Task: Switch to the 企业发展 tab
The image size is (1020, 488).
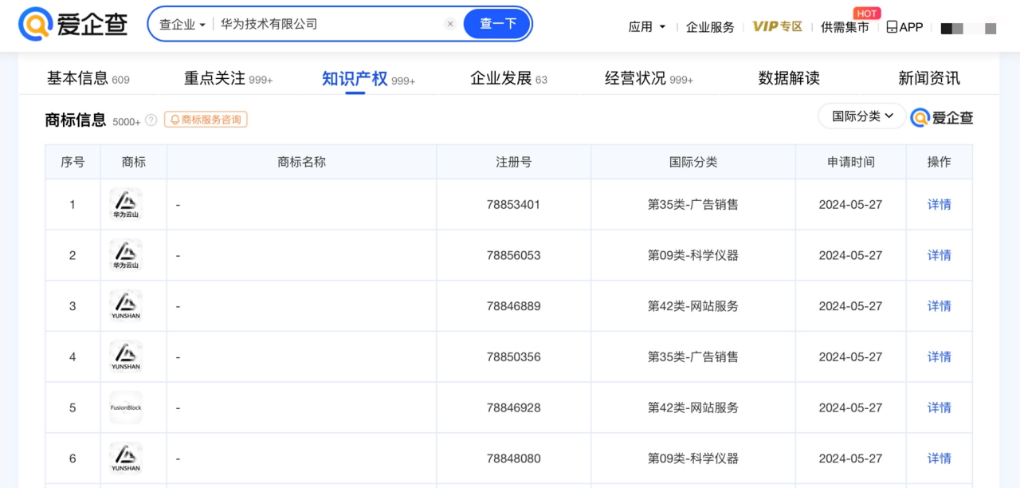Action: click(x=509, y=79)
